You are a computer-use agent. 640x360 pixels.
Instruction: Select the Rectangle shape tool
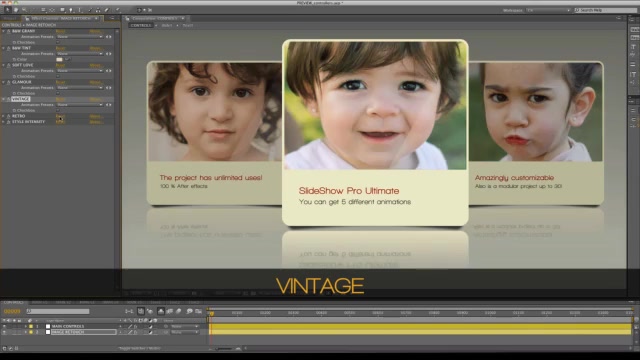pos(62,10)
